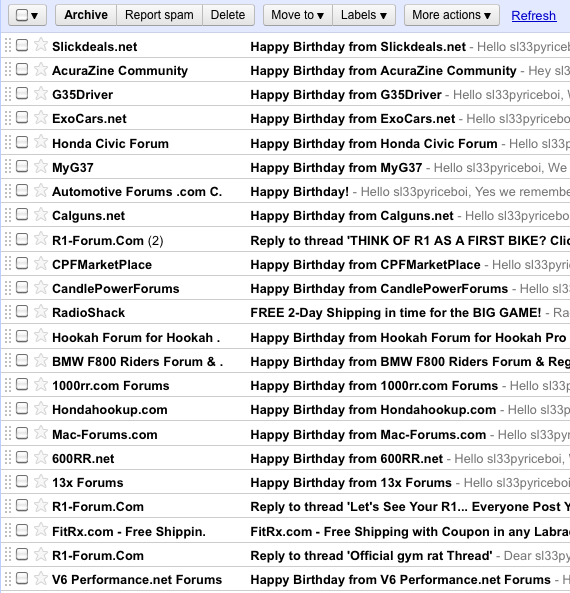Check the G35Driver email checkbox
Screen dimensions: 570x593
[22, 93]
